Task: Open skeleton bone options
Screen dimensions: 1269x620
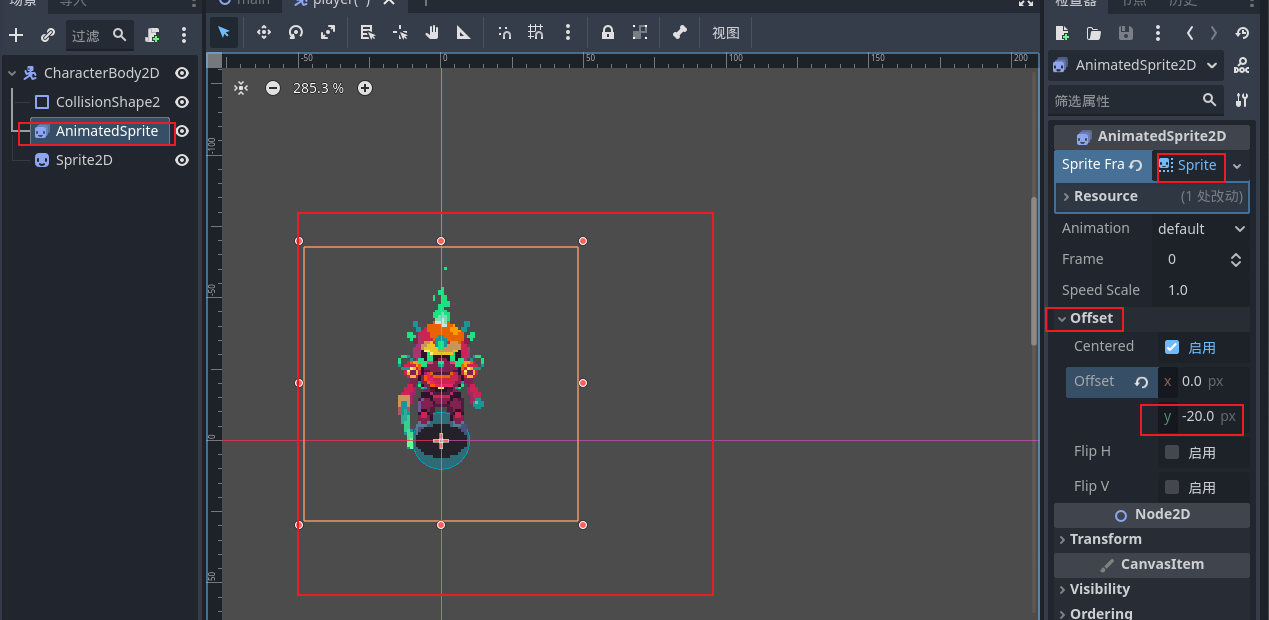Action: 680,32
